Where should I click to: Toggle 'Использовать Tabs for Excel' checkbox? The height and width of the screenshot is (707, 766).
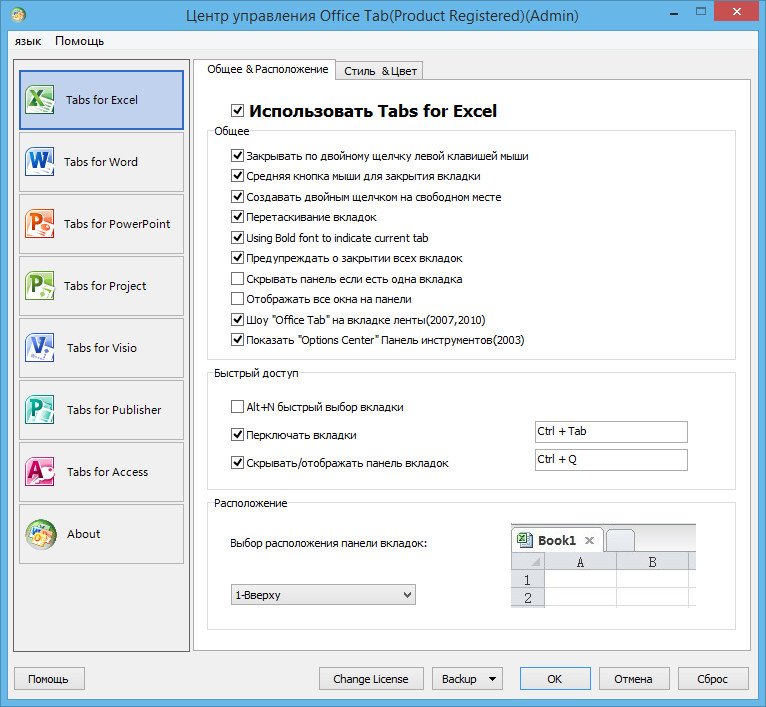pyautogui.click(x=237, y=110)
